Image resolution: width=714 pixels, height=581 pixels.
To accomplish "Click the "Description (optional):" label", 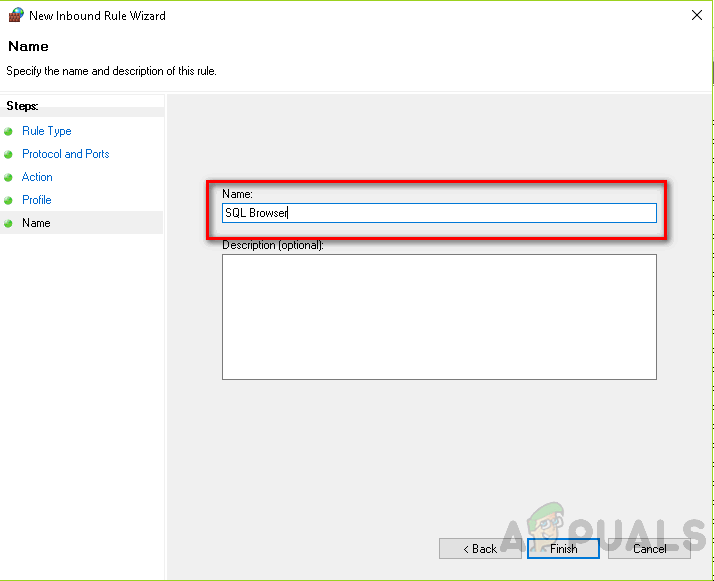I will 273,245.
